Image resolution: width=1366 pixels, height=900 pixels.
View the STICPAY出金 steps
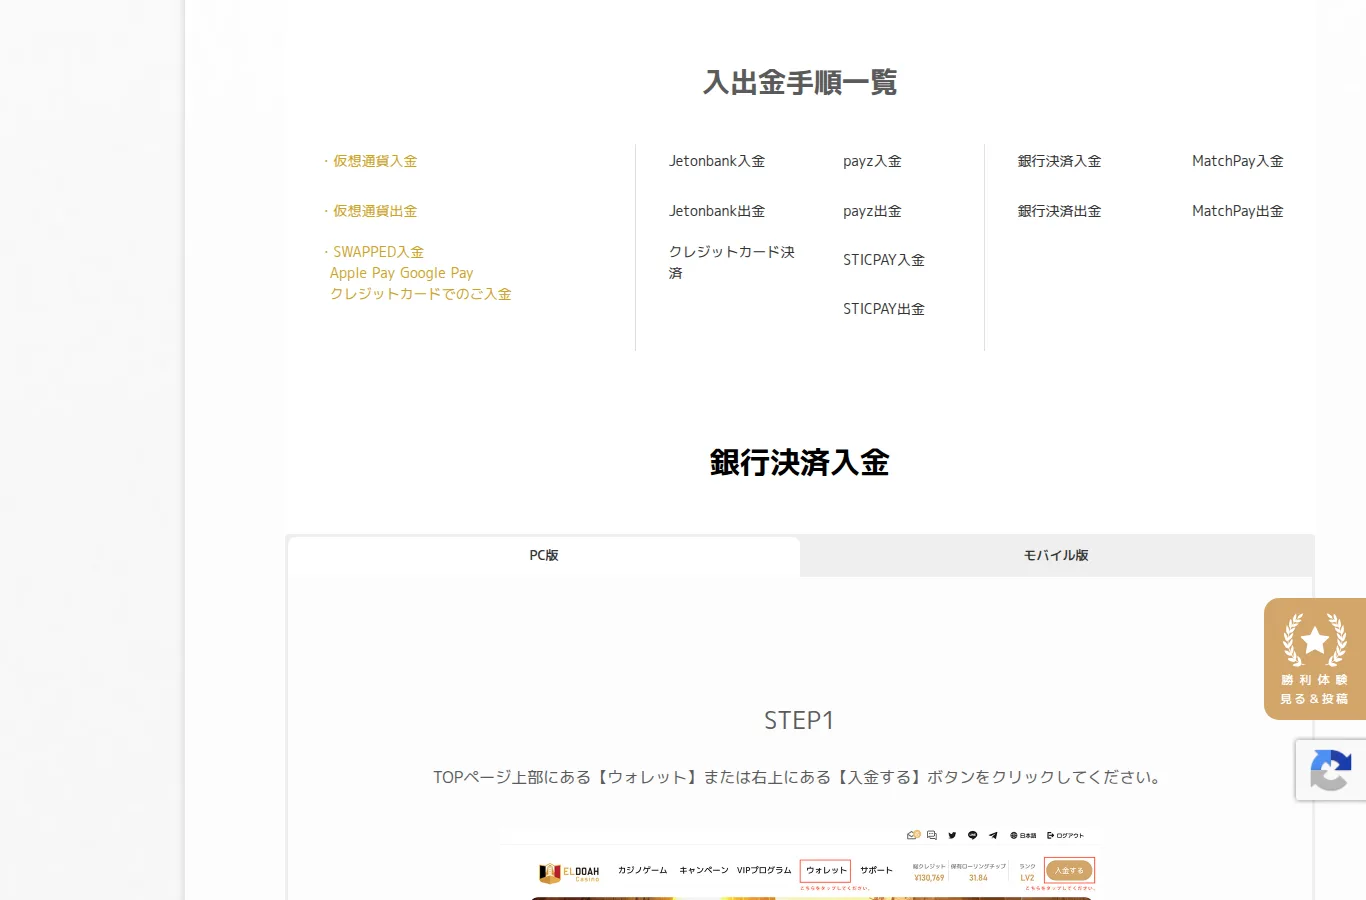point(884,309)
